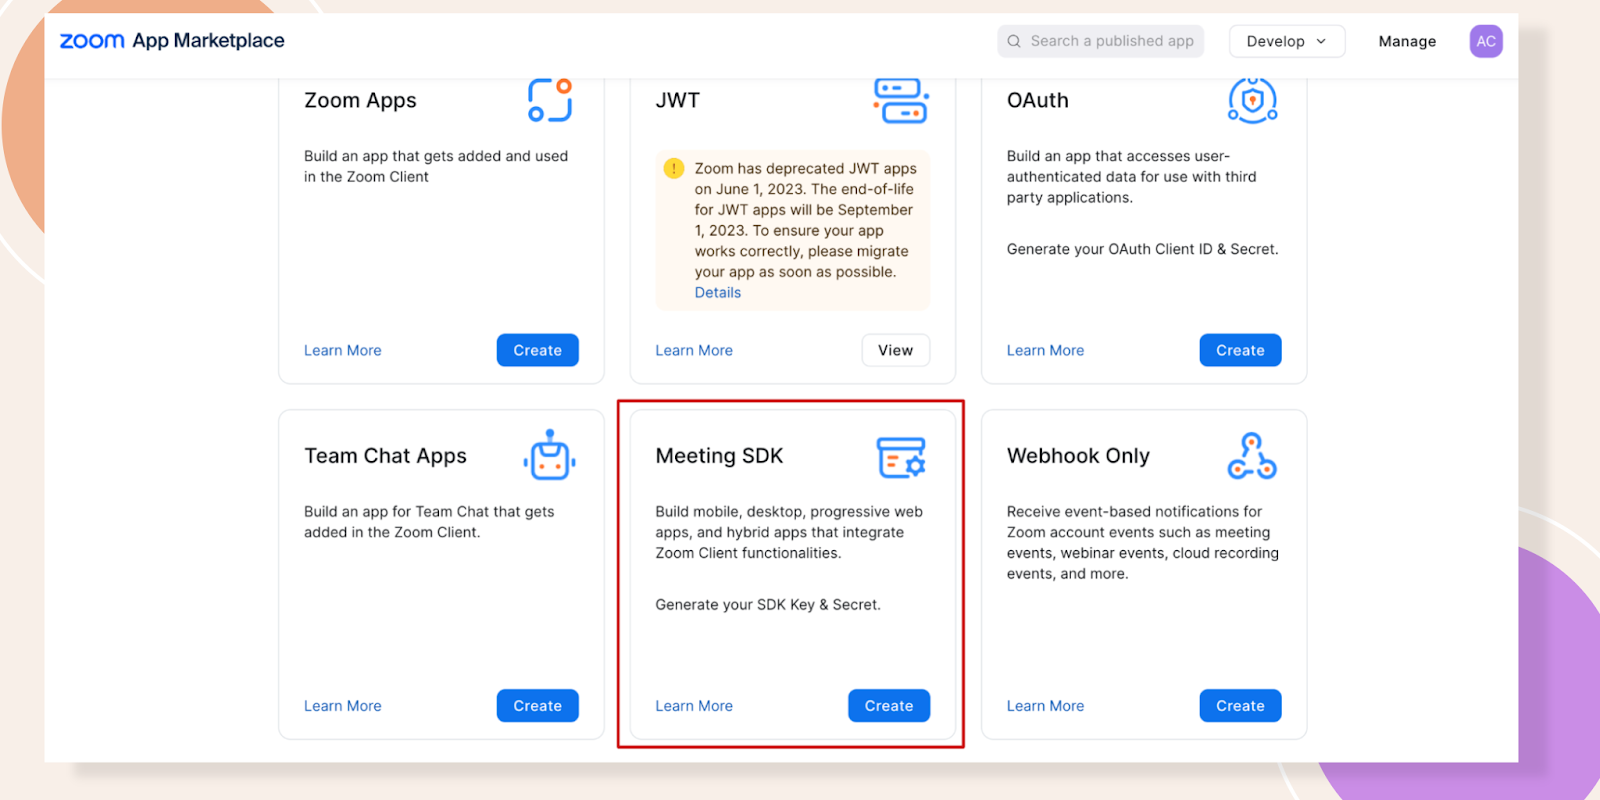Click the JWT card title
The height and width of the screenshot is (800, 1600).
[x=678, y=101]
